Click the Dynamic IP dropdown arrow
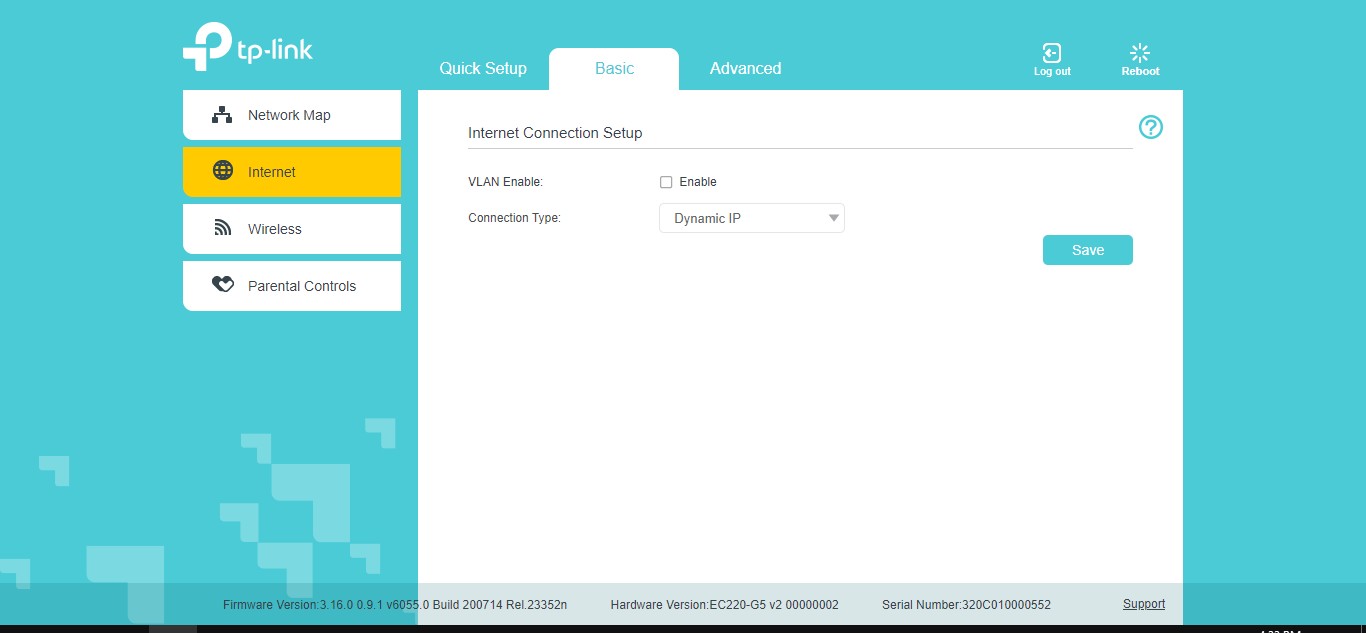The image size is (1366, 633). (833, 218)
